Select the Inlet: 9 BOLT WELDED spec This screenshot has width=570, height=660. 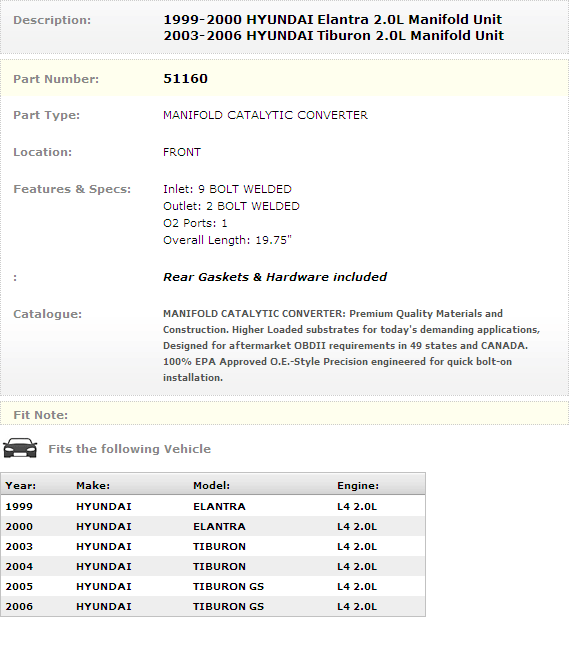[227, 189]
